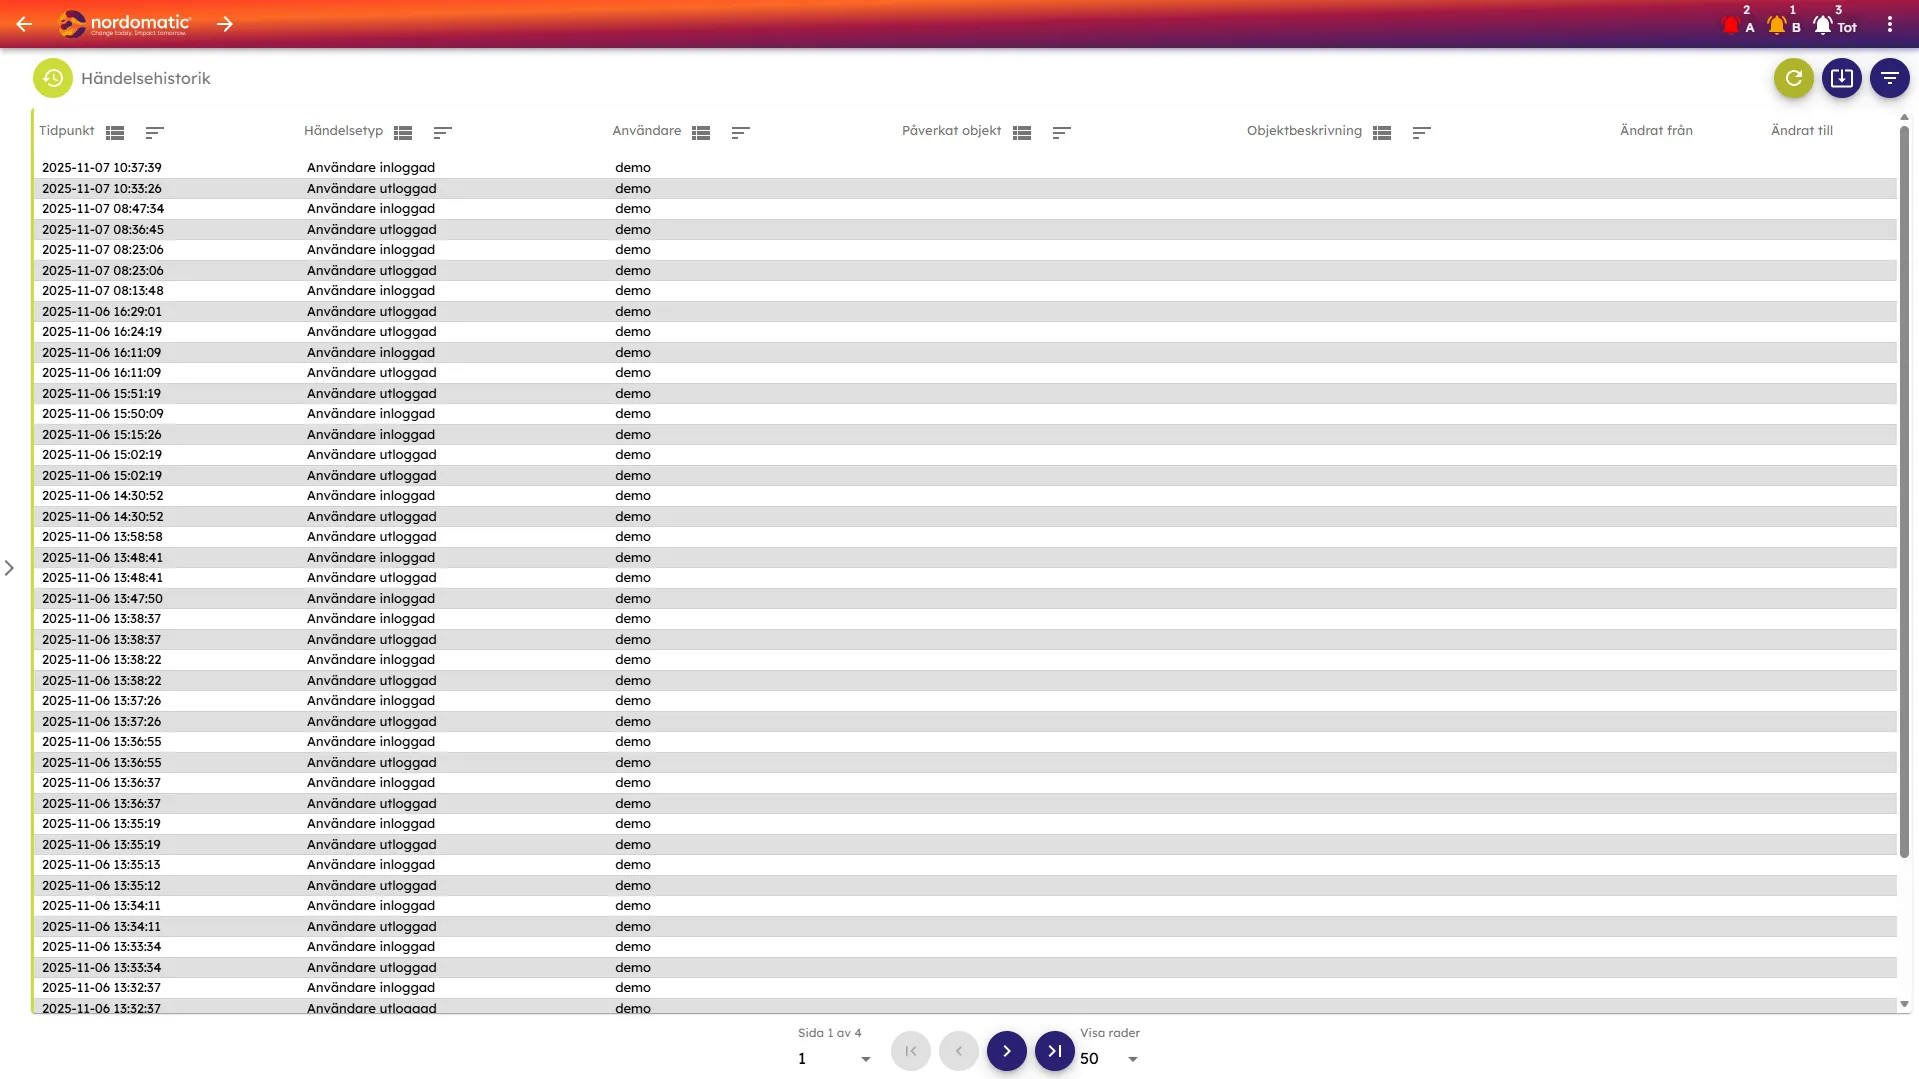Go back using the left arrow
The height and width of the screenshot is (1079, 1919).
point(24,24)
